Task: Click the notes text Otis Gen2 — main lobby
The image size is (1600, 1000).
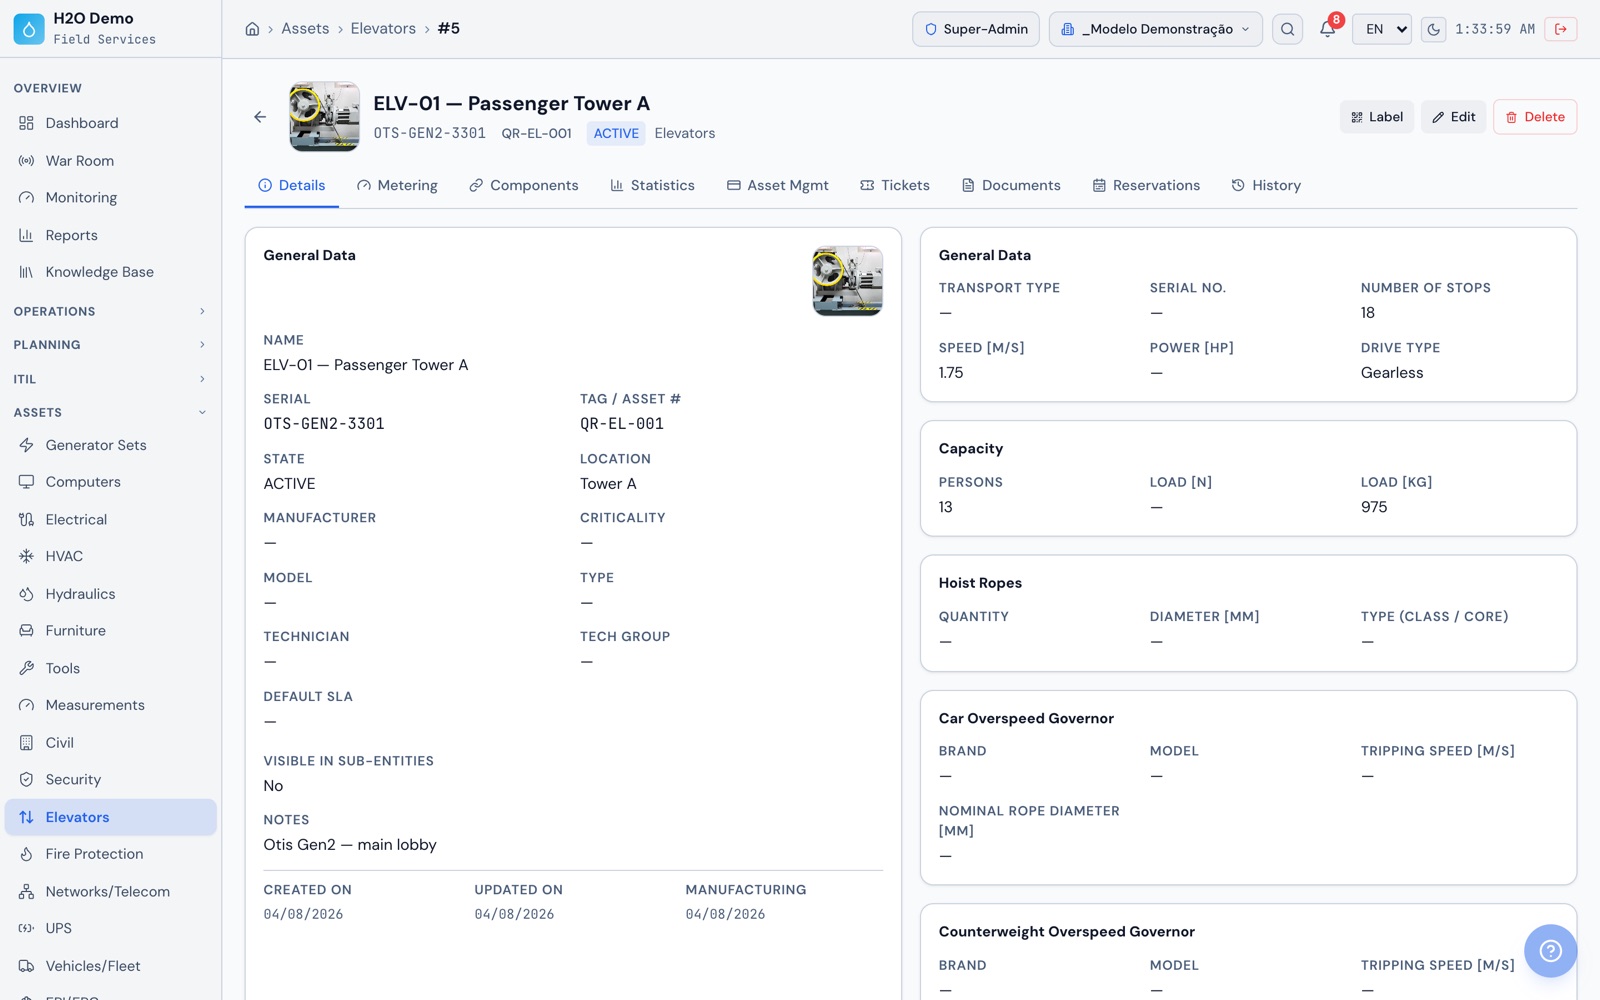Action: (x=350, y=845)
